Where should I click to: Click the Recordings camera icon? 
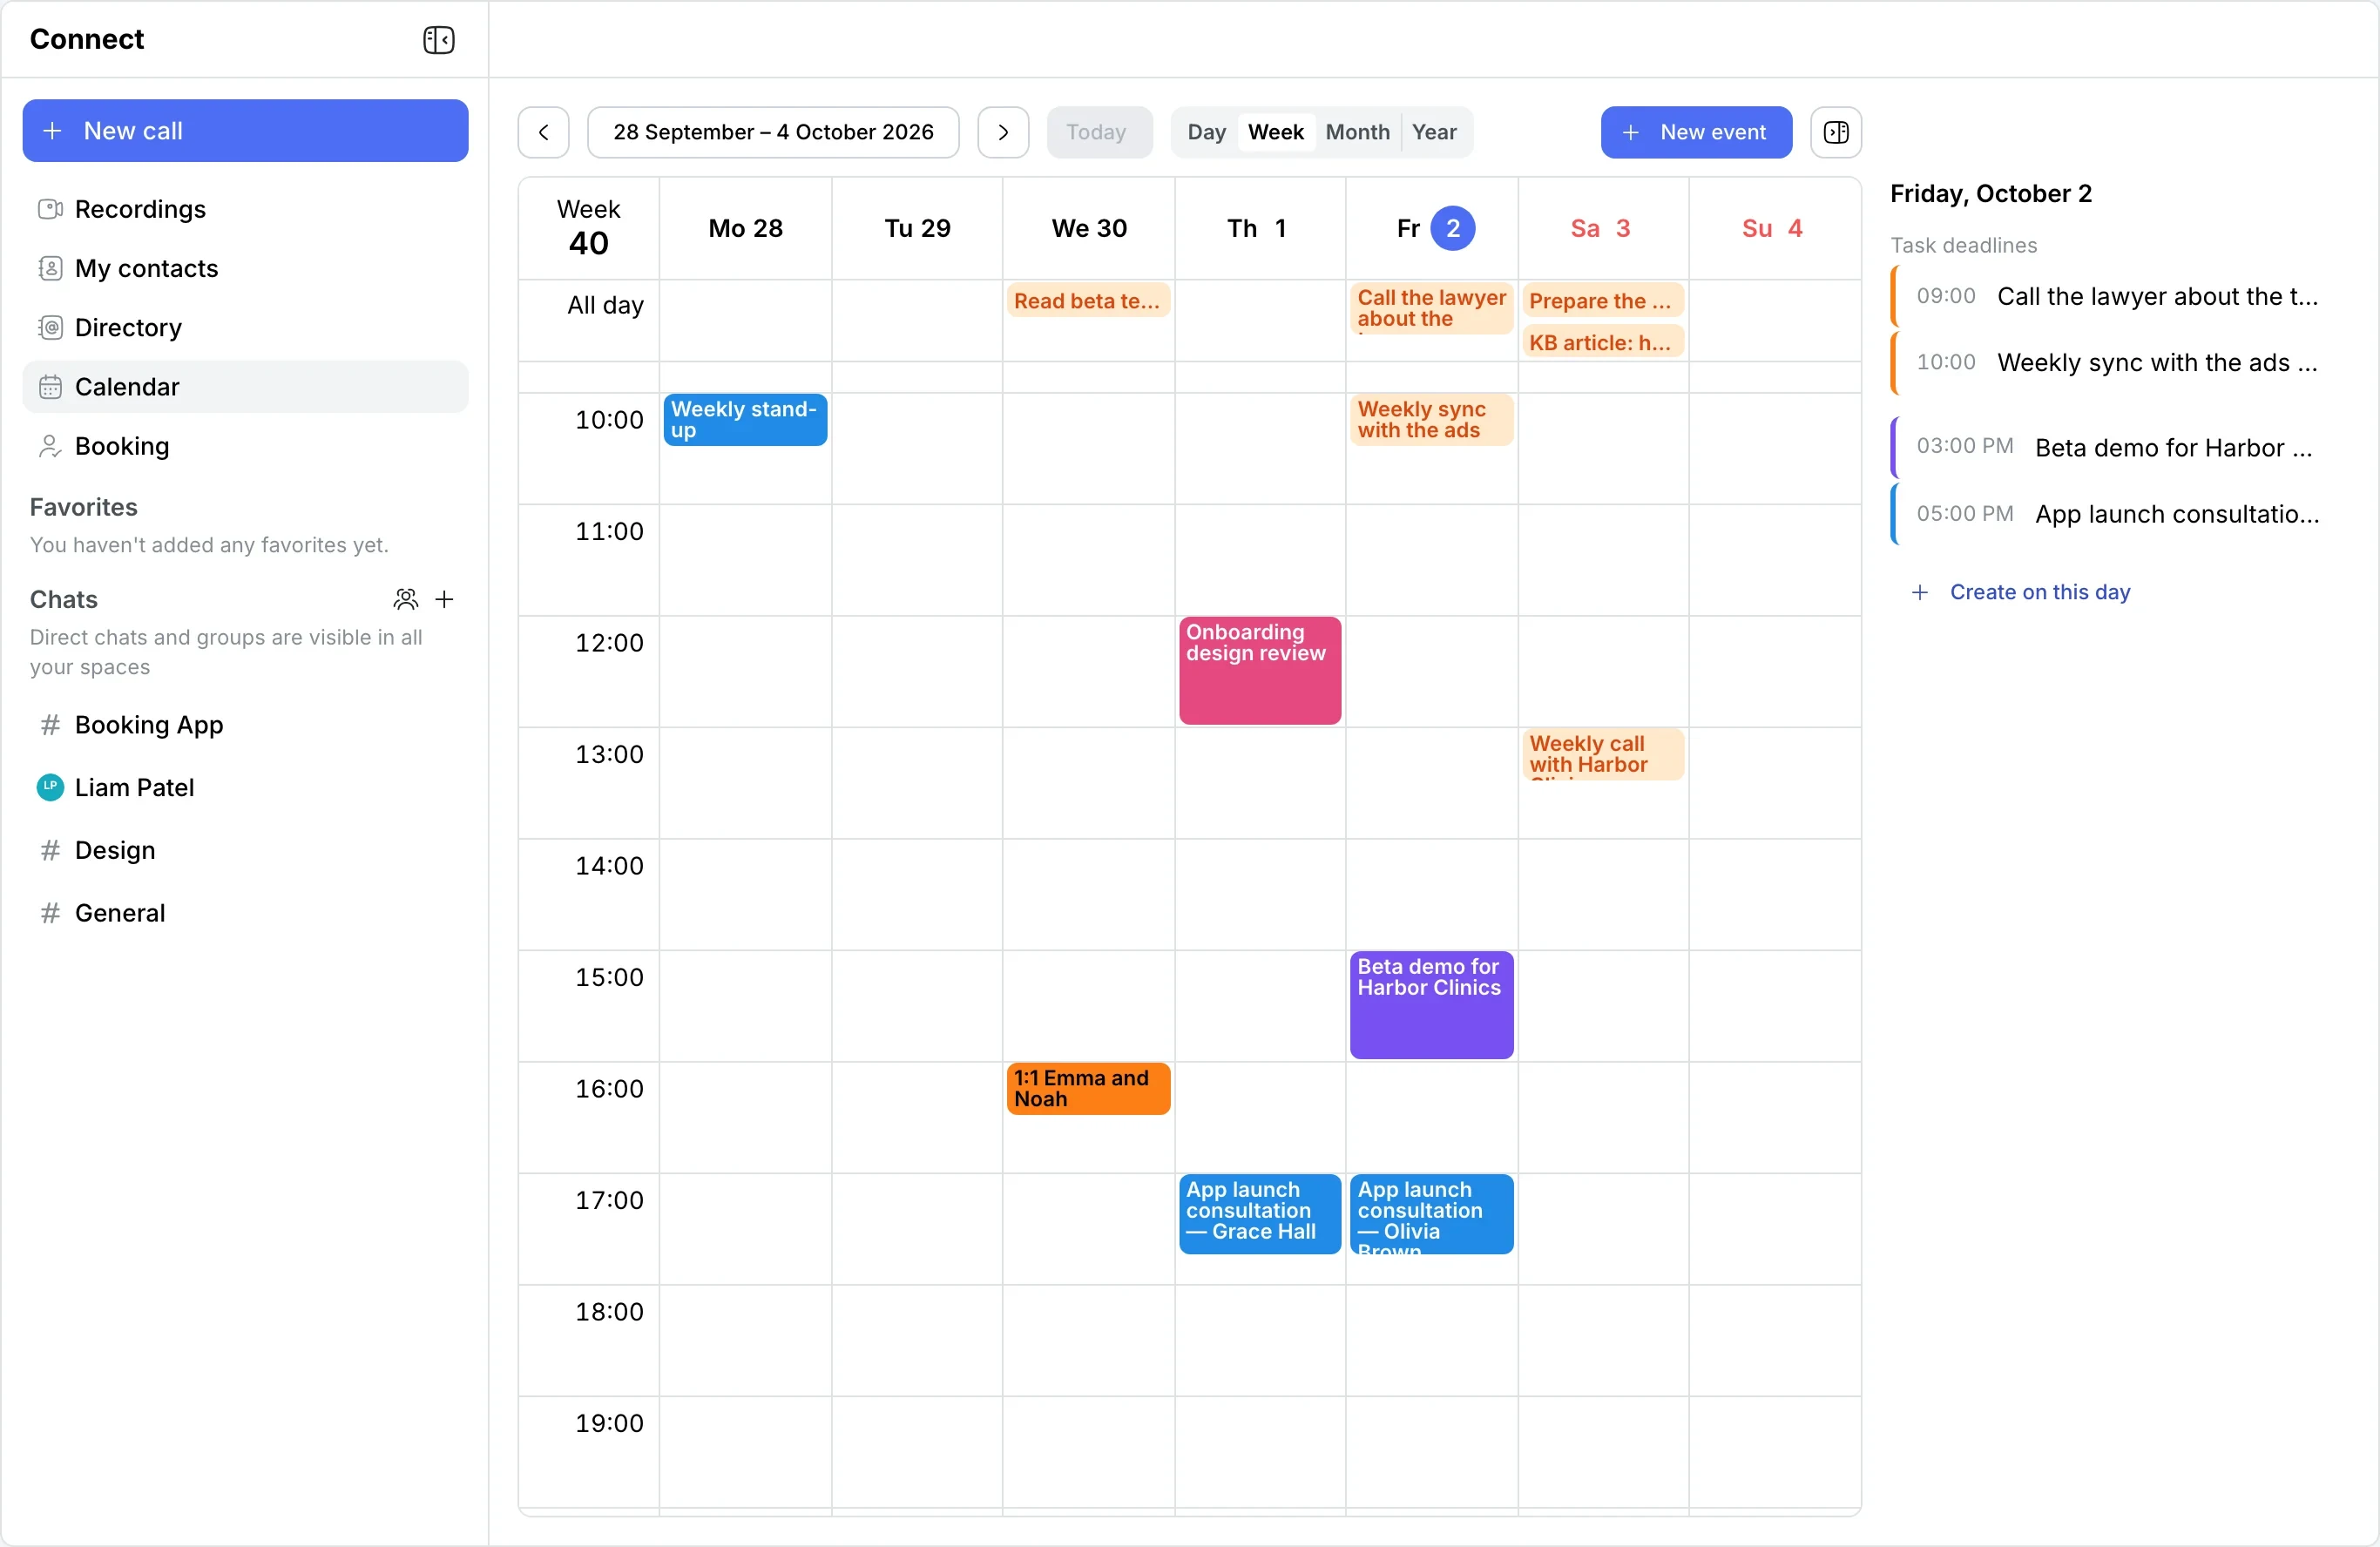[50, 209]
